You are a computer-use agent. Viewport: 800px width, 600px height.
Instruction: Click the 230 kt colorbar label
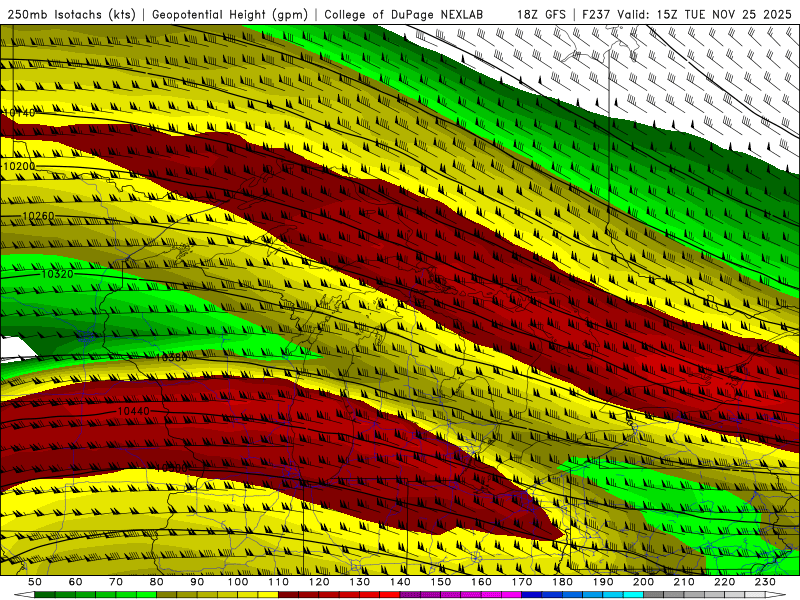click(765, 582)
